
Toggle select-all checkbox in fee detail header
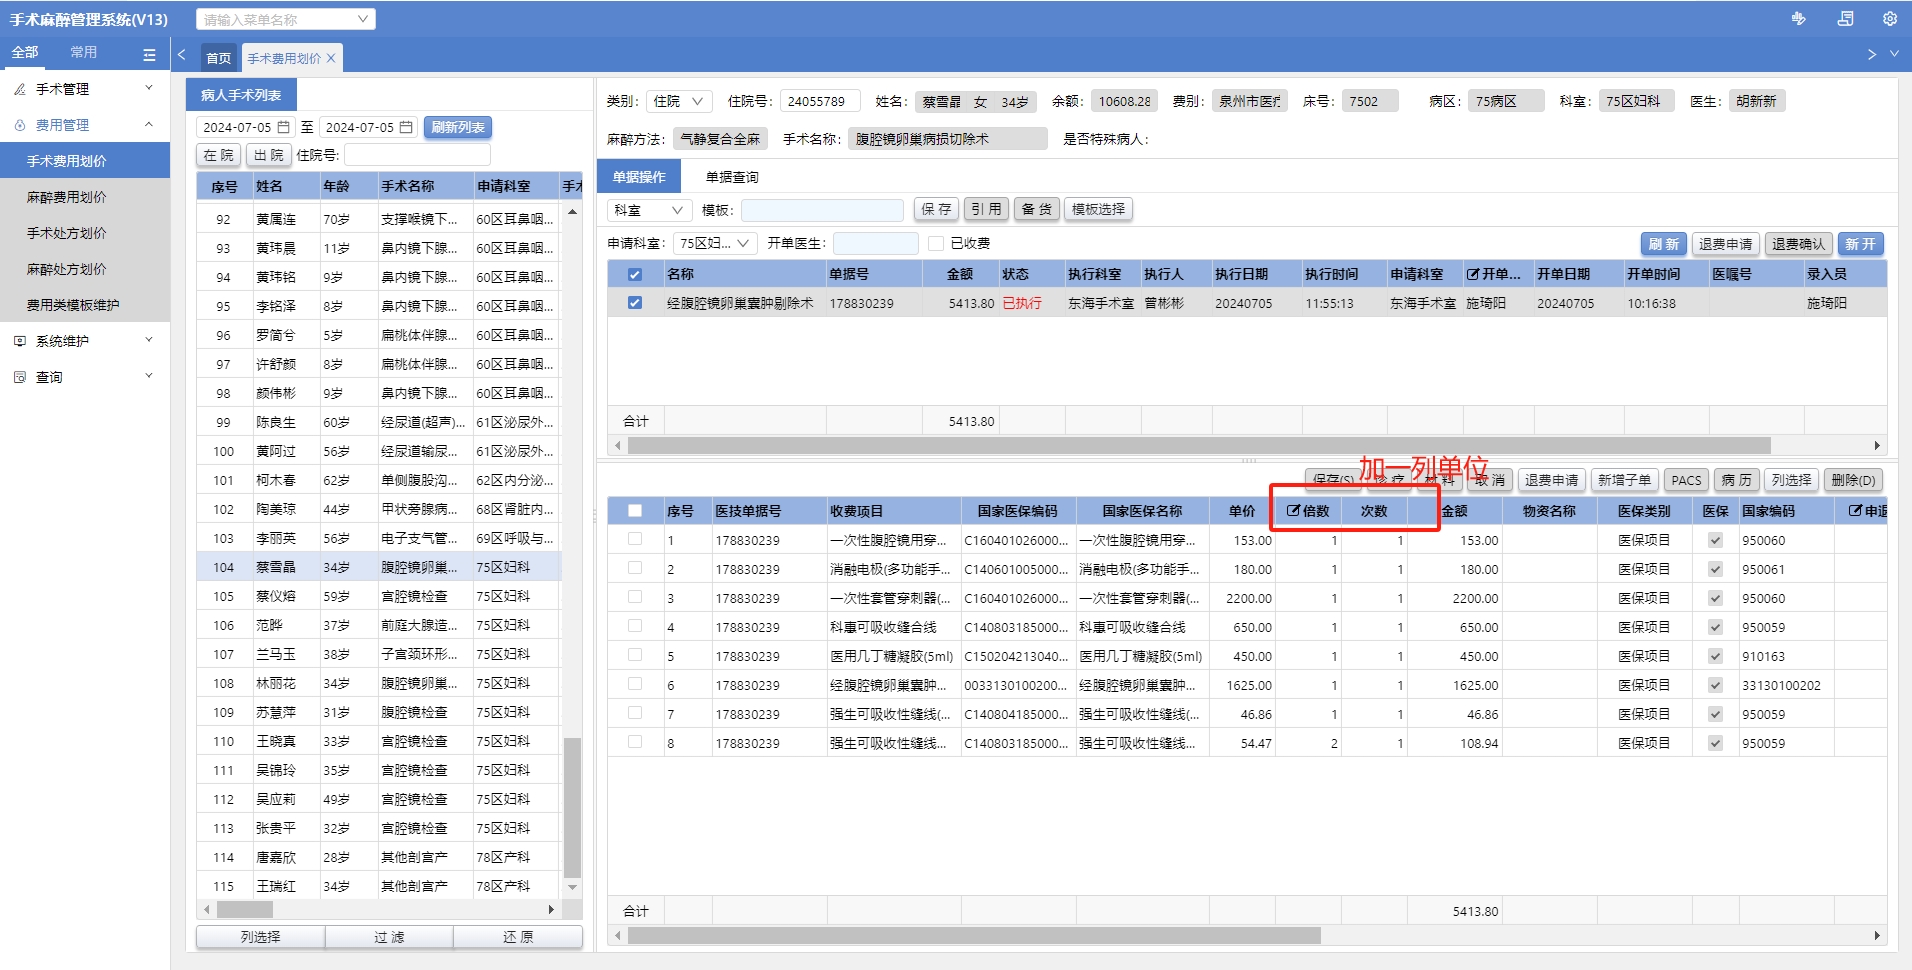[635, 511]
